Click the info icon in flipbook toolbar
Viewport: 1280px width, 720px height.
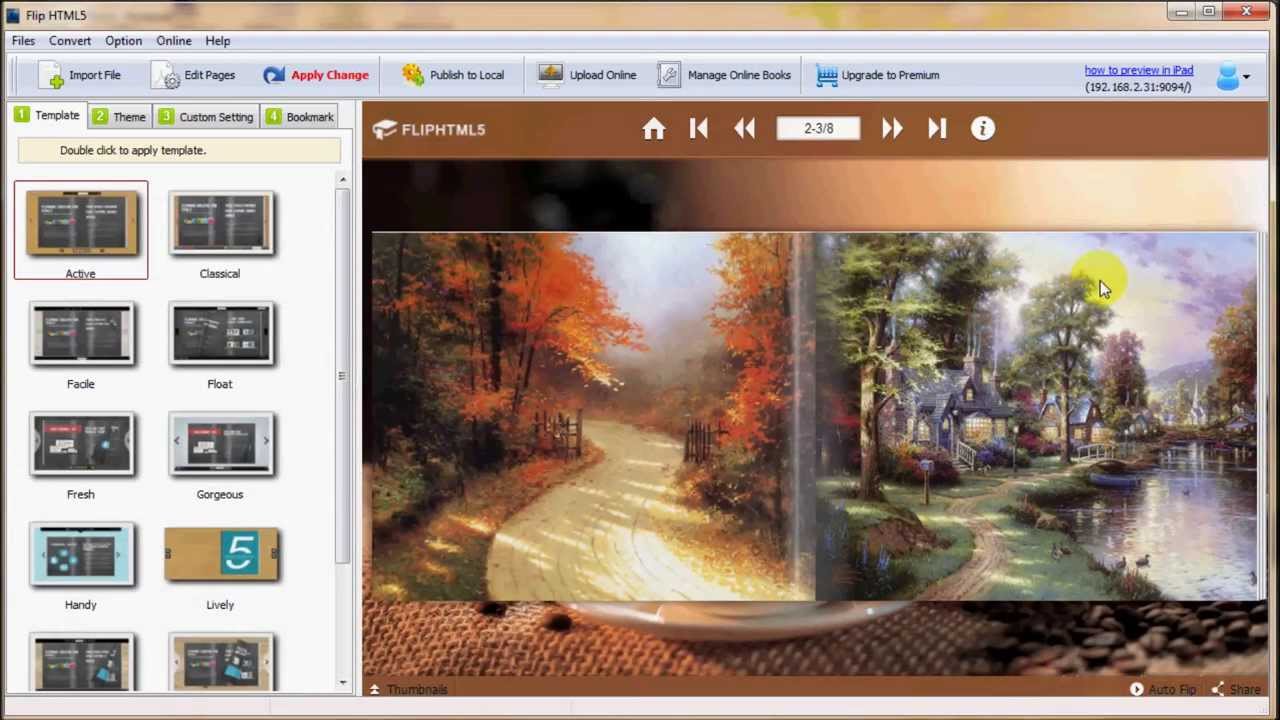tap(983, 129)
